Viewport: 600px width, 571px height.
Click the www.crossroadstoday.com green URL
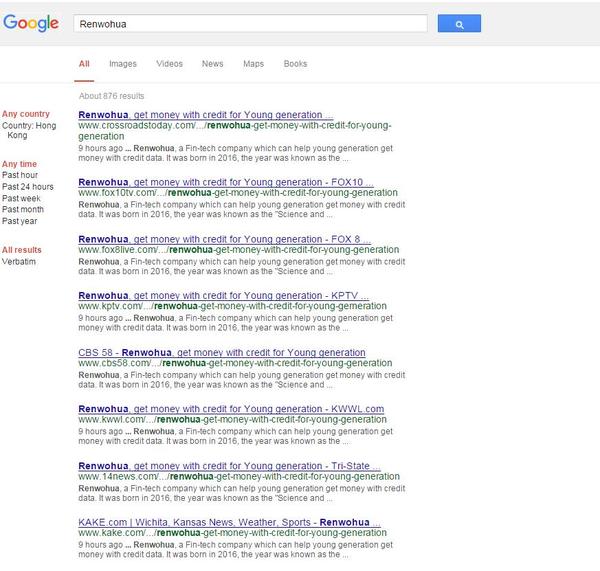click(235, 131)
